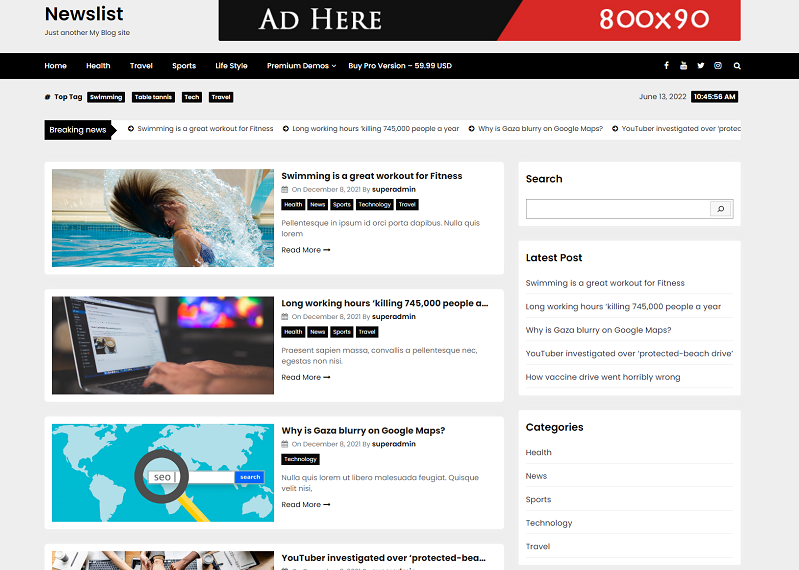Viewport: 799px width, 570px height.
Task: Click the calendar icon on the Long working hours post
Action: 285,317
